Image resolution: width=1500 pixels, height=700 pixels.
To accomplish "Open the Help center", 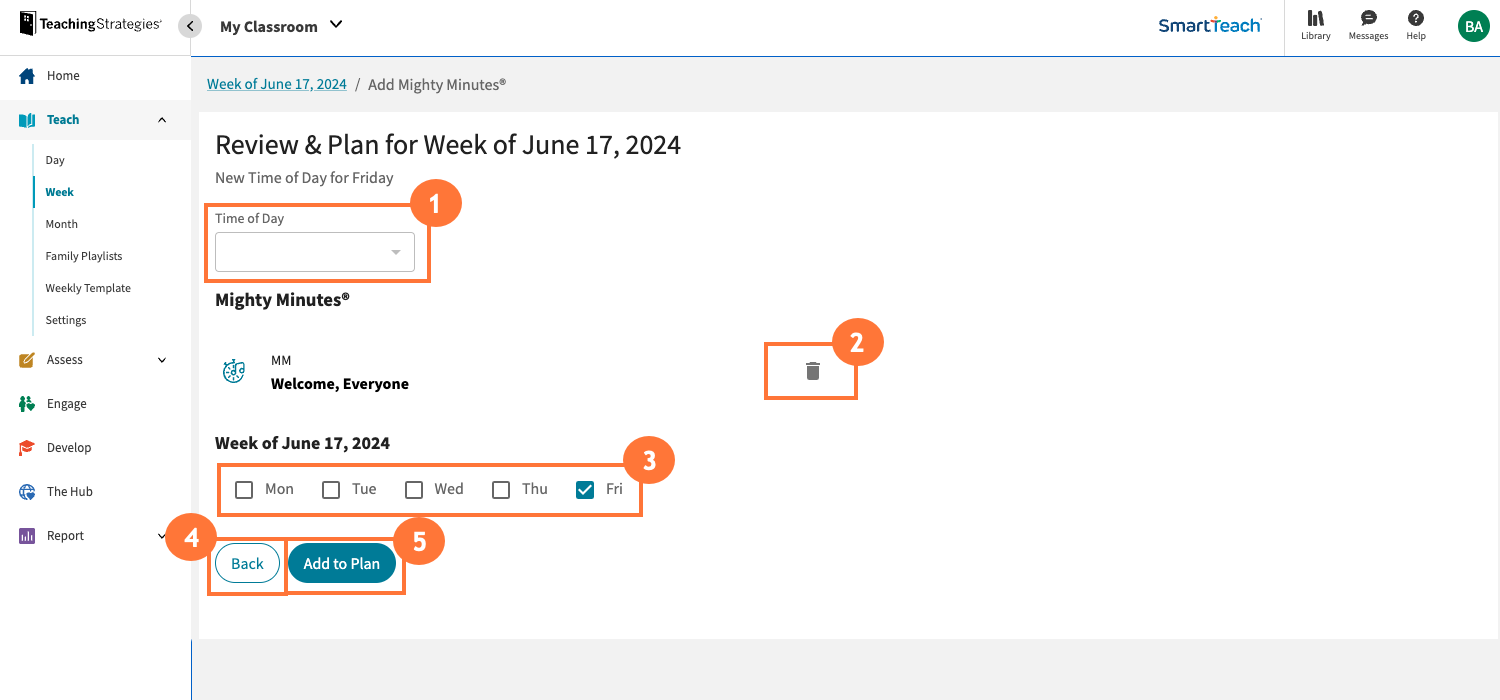I will pyautogui.click(x=1415, y=25).
